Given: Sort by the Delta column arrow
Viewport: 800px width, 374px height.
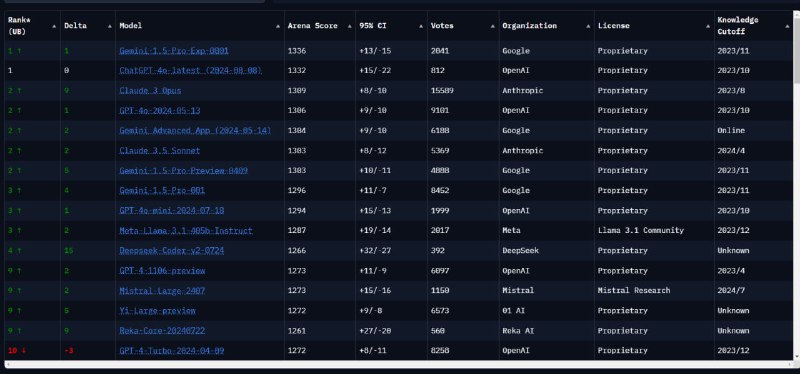Looking at the screenshot, I should pos(109,26).
